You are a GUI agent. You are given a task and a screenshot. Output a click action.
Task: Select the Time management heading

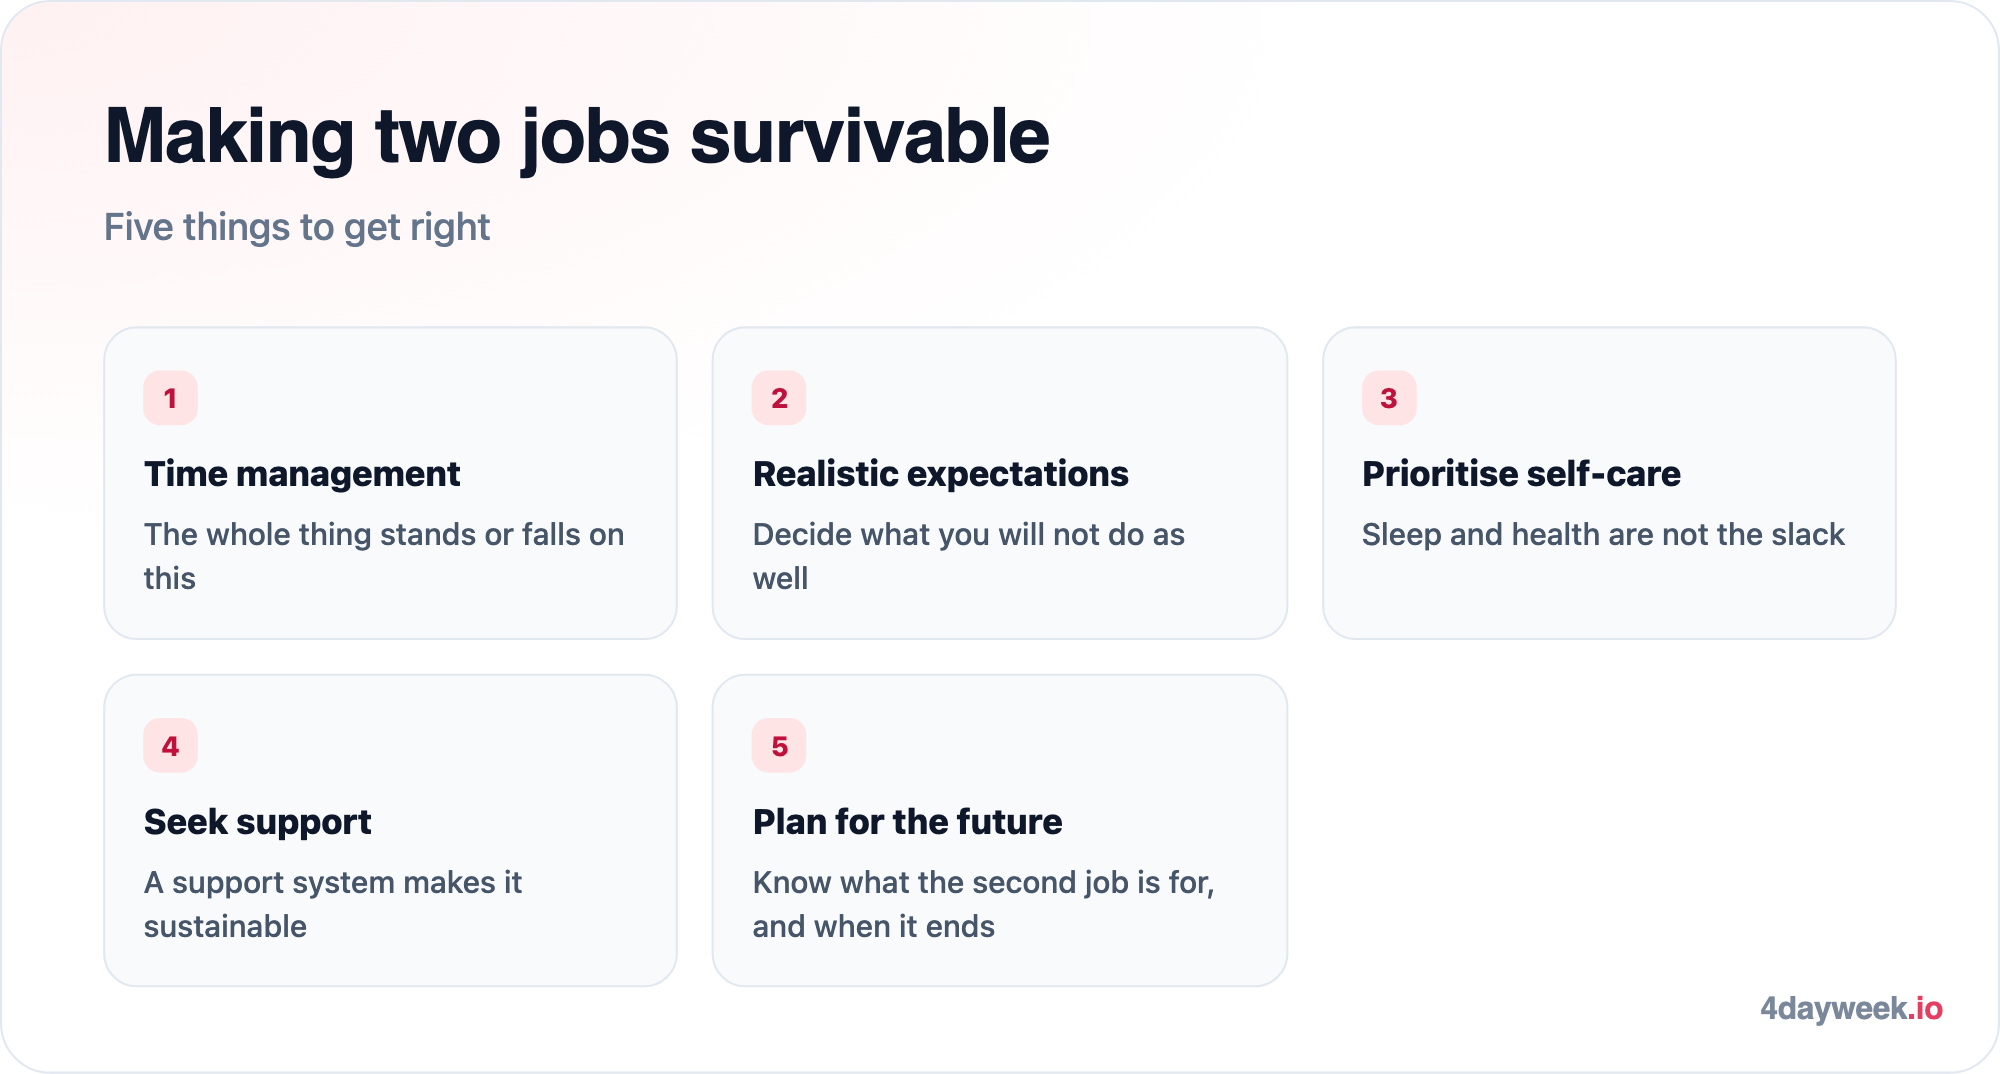click(302, 474)
